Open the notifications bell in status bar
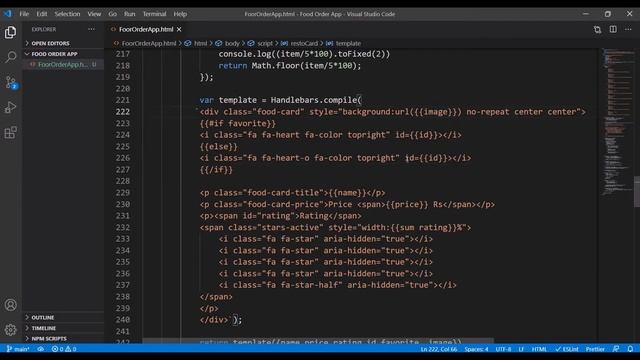 [x=630, y=349]
